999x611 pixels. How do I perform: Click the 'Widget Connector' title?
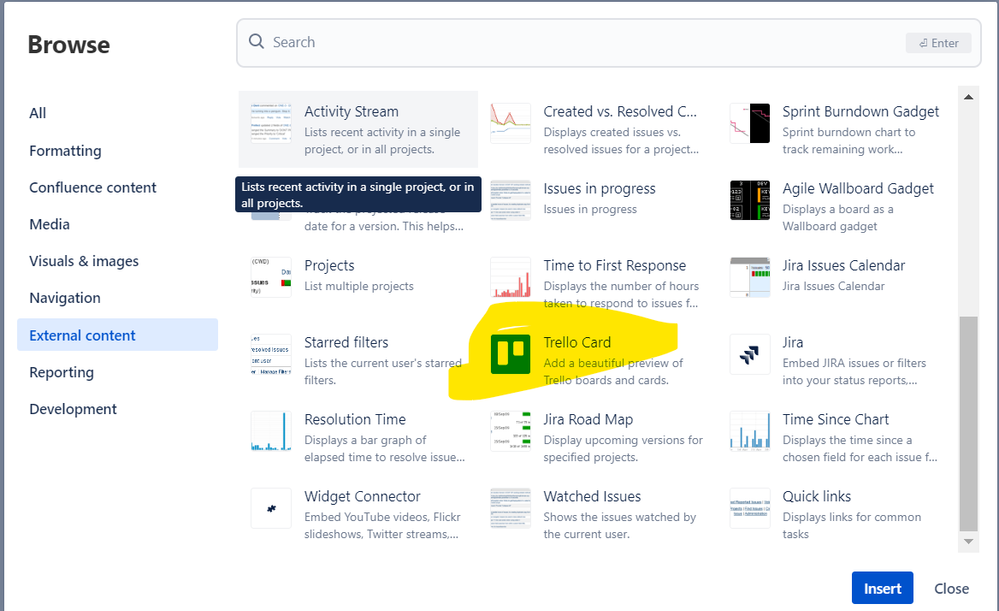pos(362,497)
